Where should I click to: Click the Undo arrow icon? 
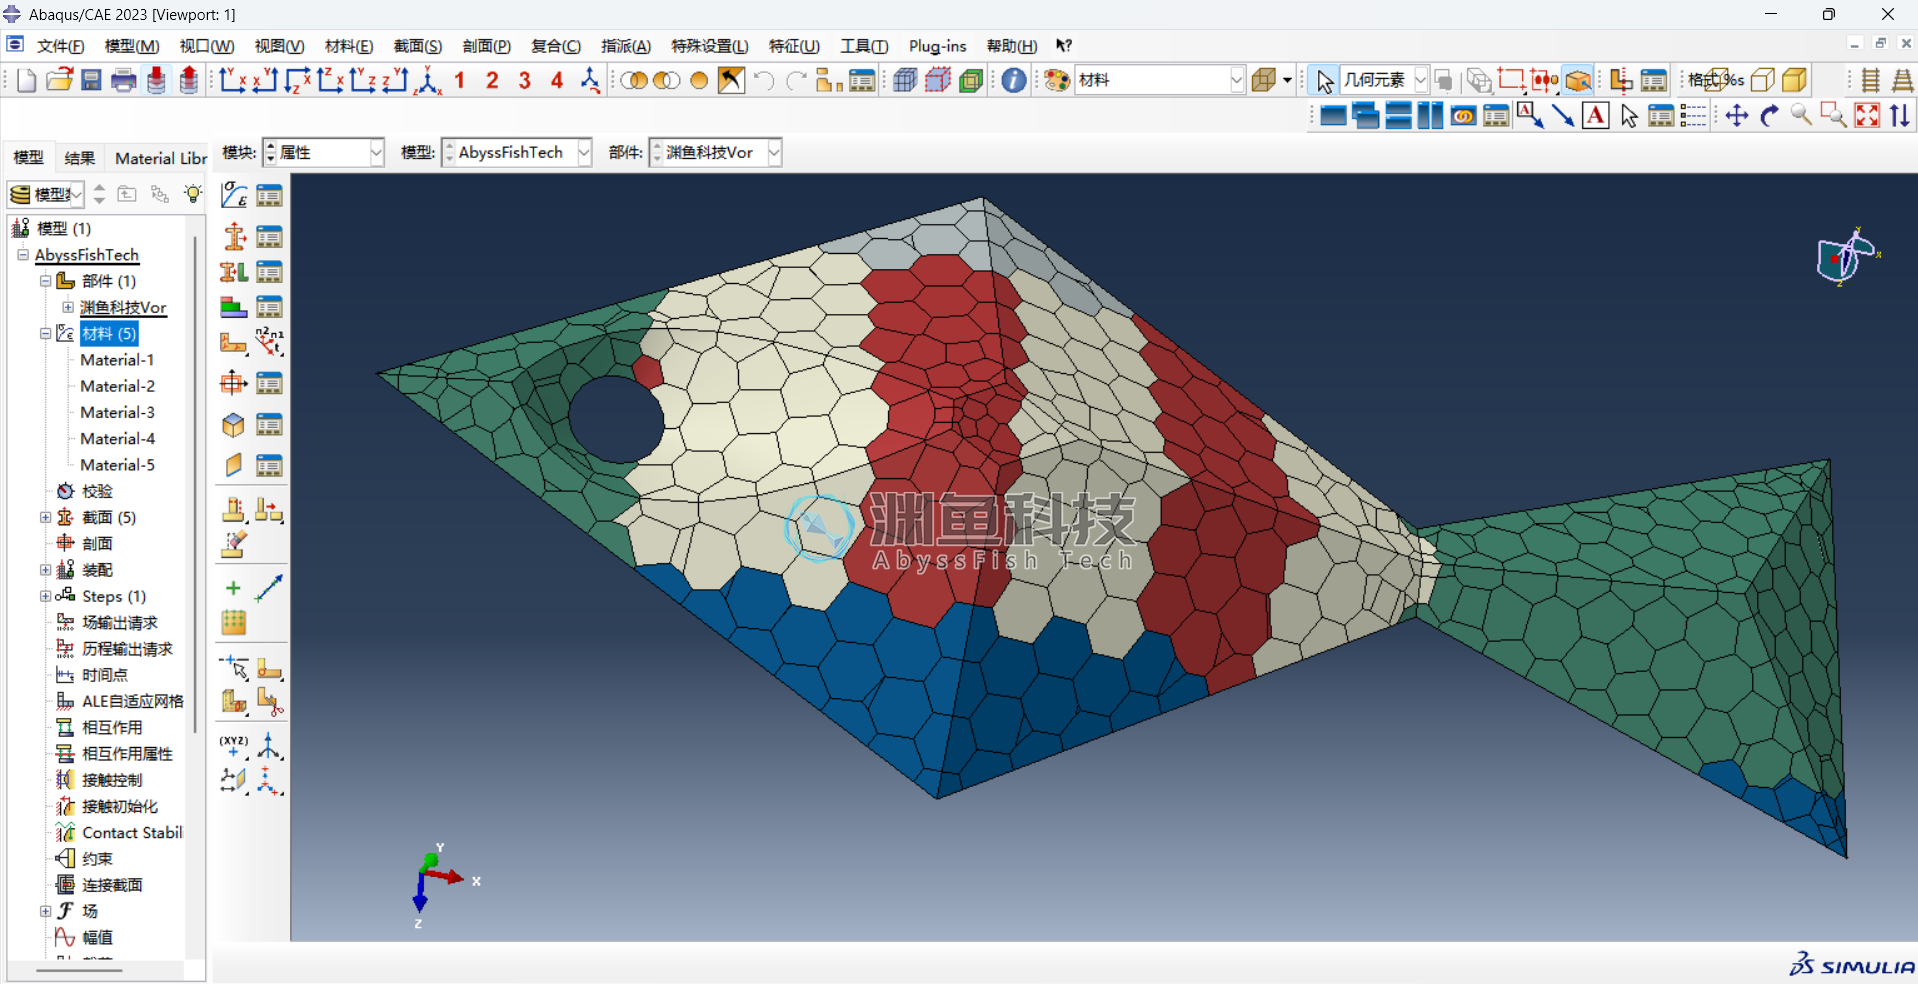click(x=764, y=80)
